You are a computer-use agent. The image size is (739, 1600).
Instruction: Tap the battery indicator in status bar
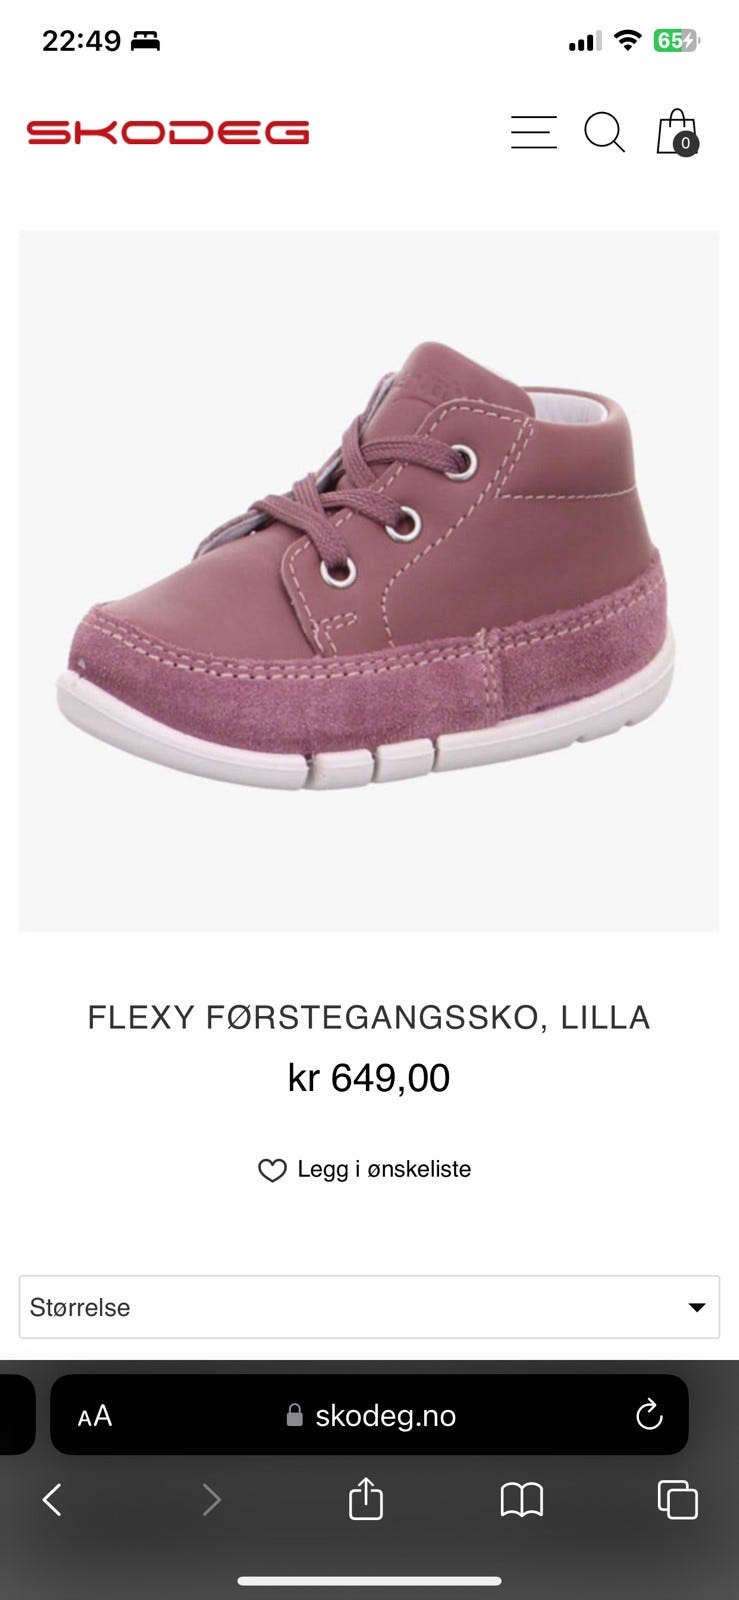[x=677, y=41]
